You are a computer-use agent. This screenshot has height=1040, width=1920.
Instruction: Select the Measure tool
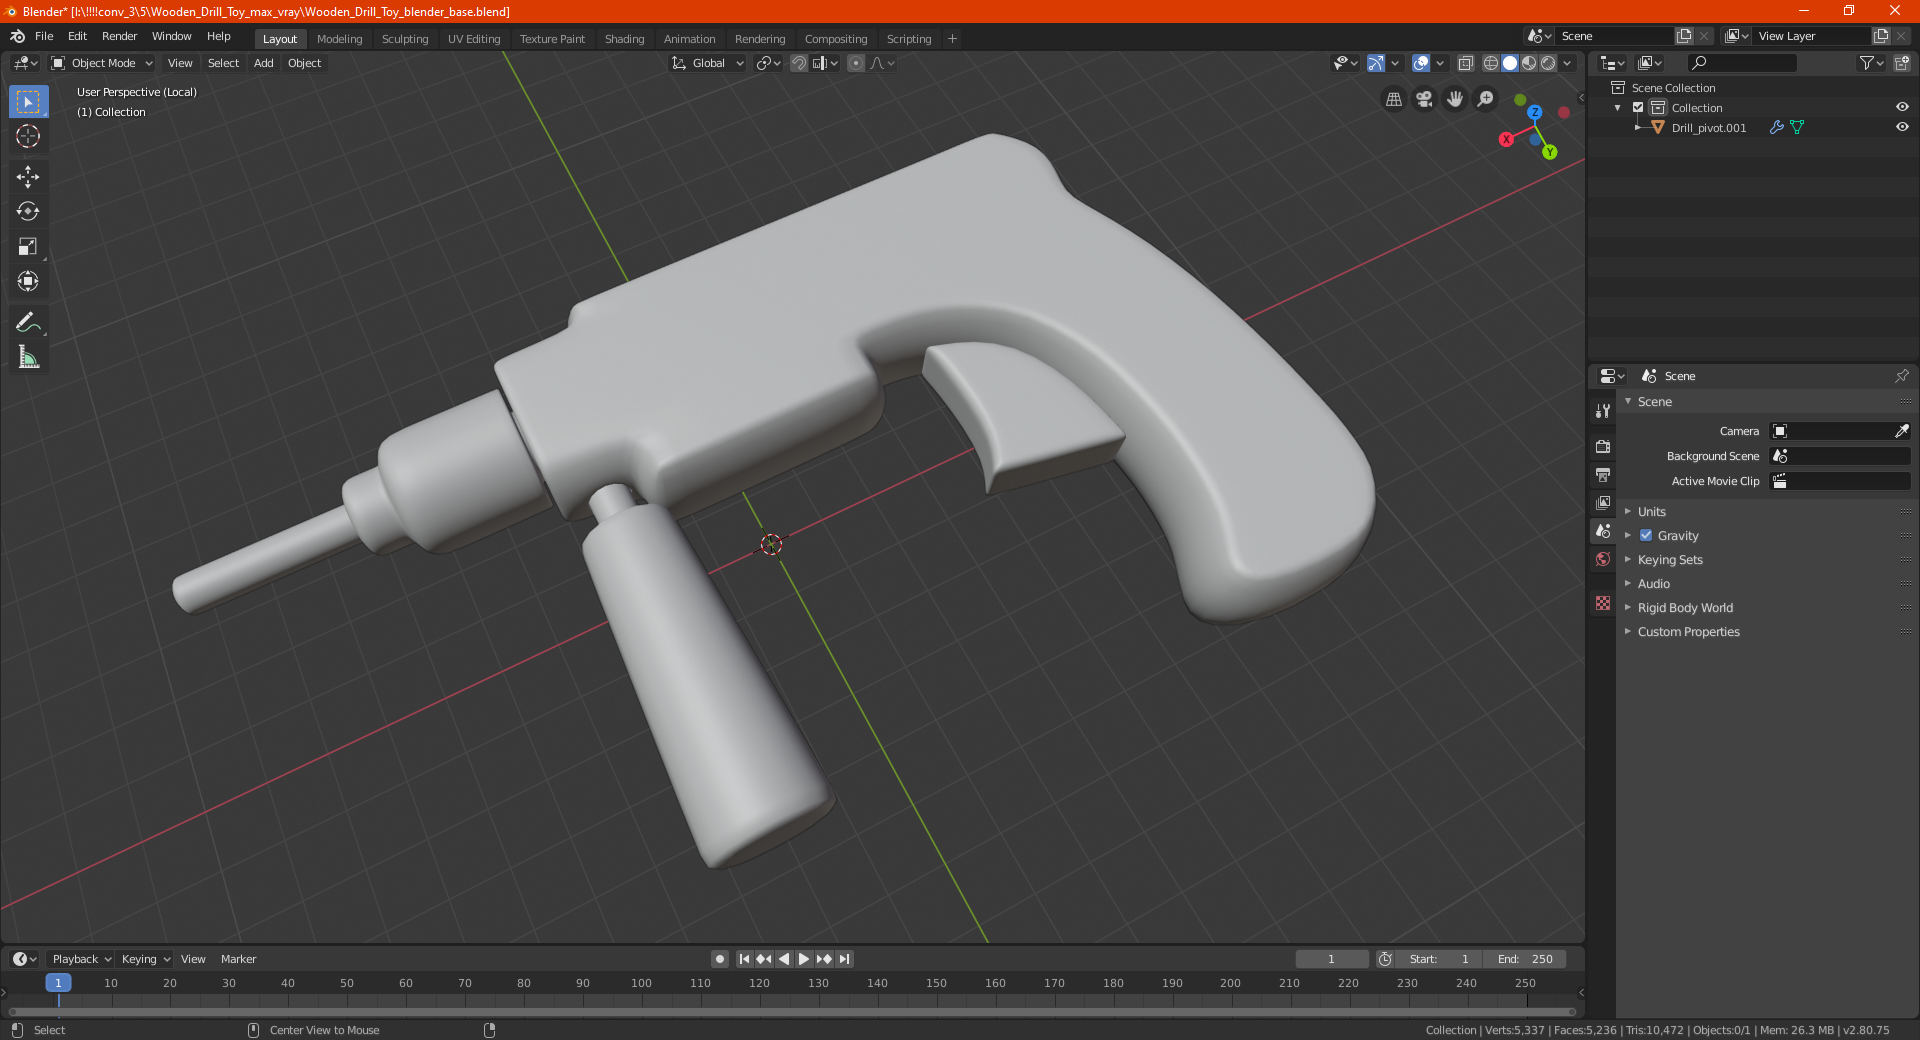click(28, 357)
